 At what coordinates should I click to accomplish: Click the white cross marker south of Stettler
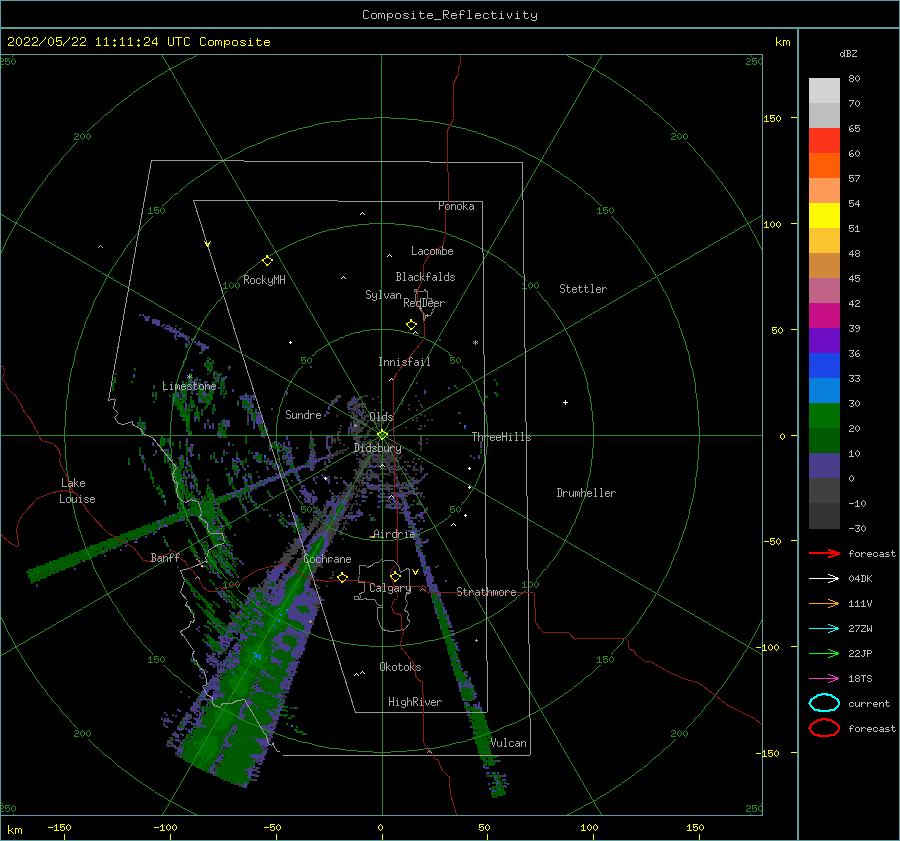click(x=565, y=402)
